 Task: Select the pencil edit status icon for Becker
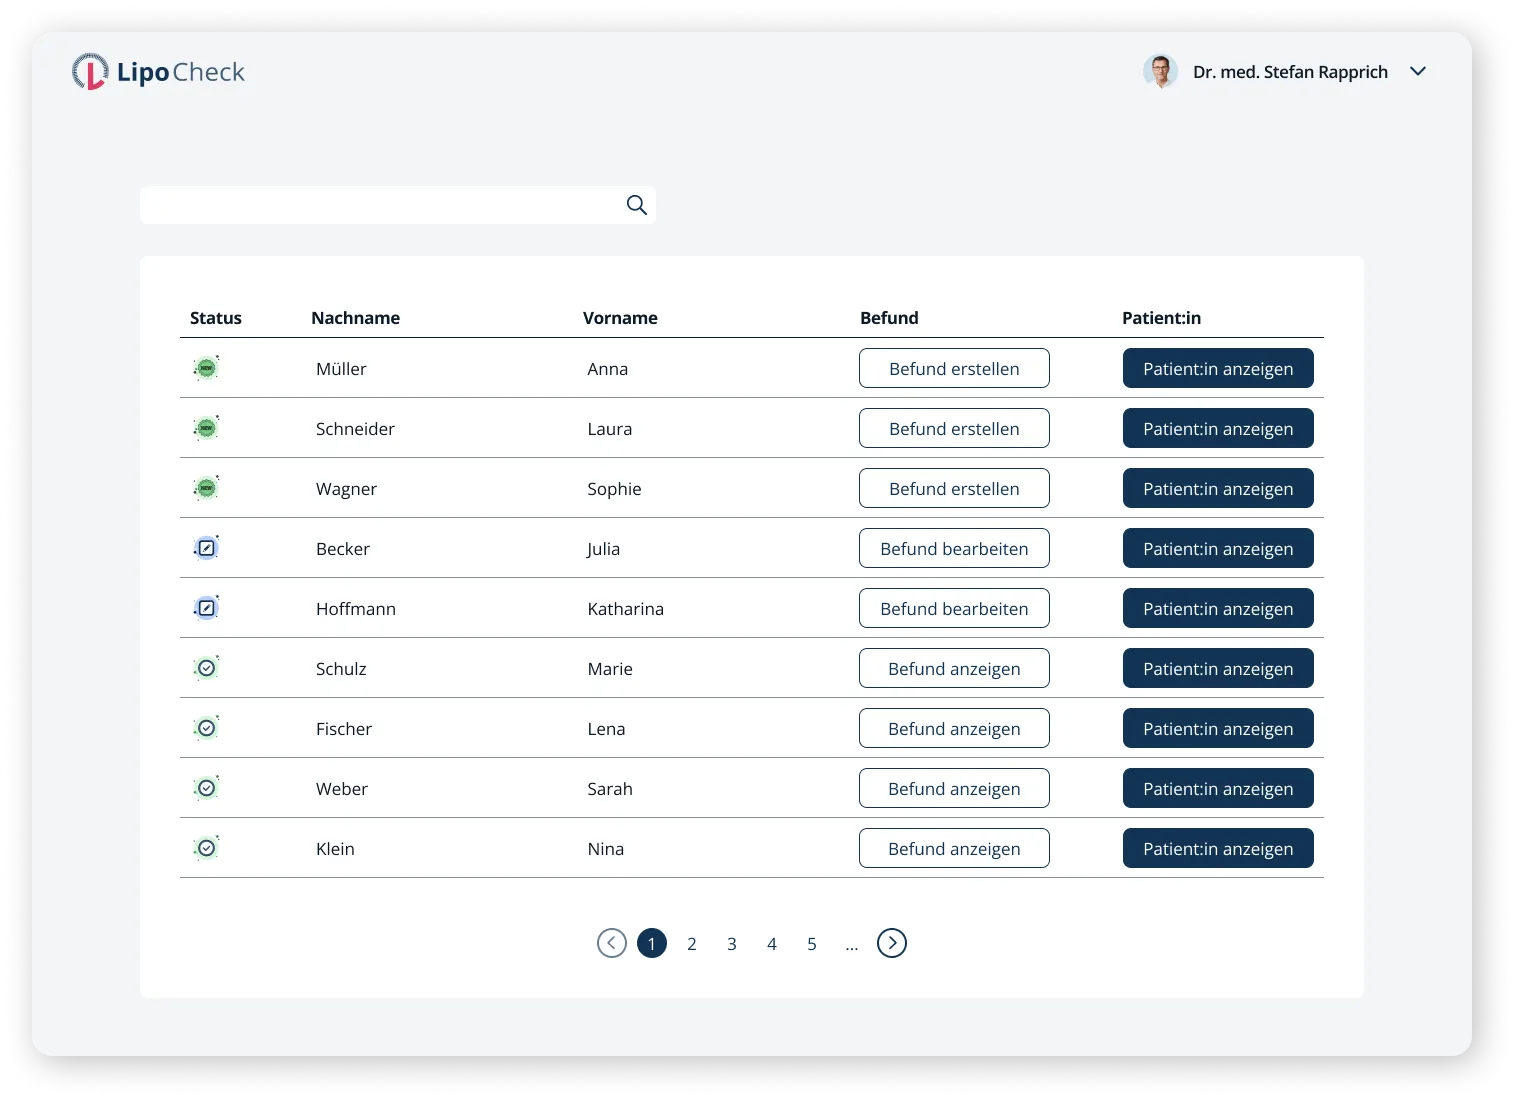206,548
